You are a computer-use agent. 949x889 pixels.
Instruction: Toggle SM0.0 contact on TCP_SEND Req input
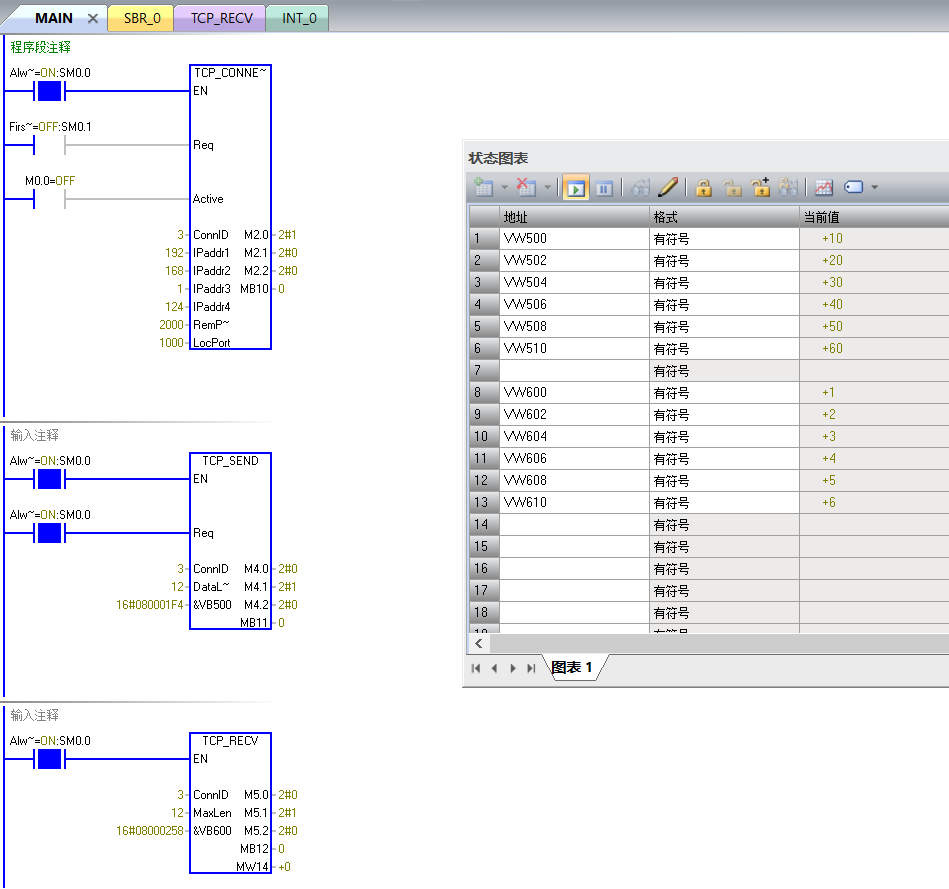point(49,533)
